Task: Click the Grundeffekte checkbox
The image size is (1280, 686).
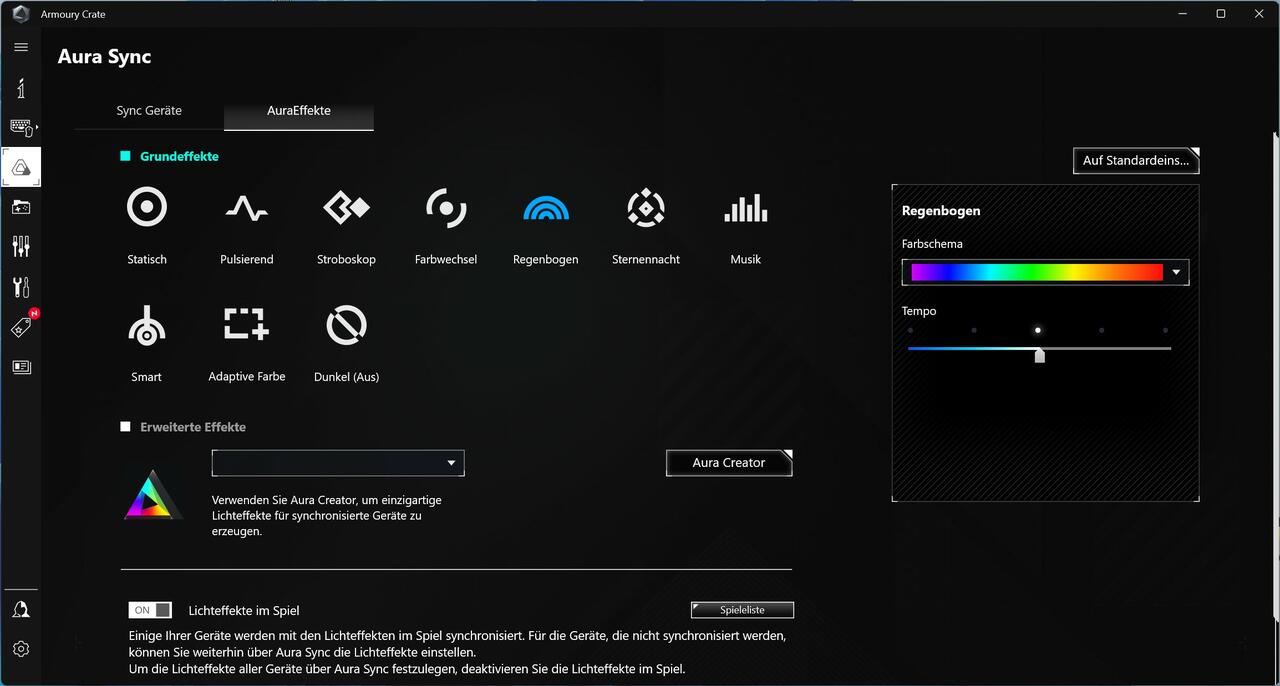Action: (126, 156)
